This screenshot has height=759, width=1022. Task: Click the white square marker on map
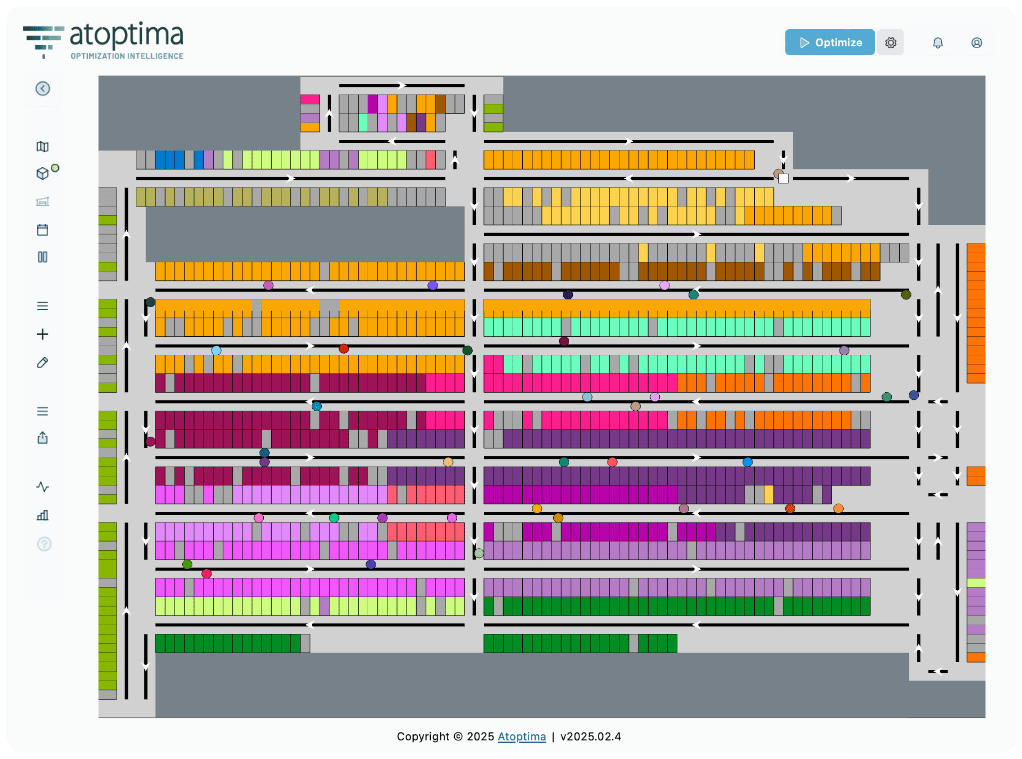[784, 178]
